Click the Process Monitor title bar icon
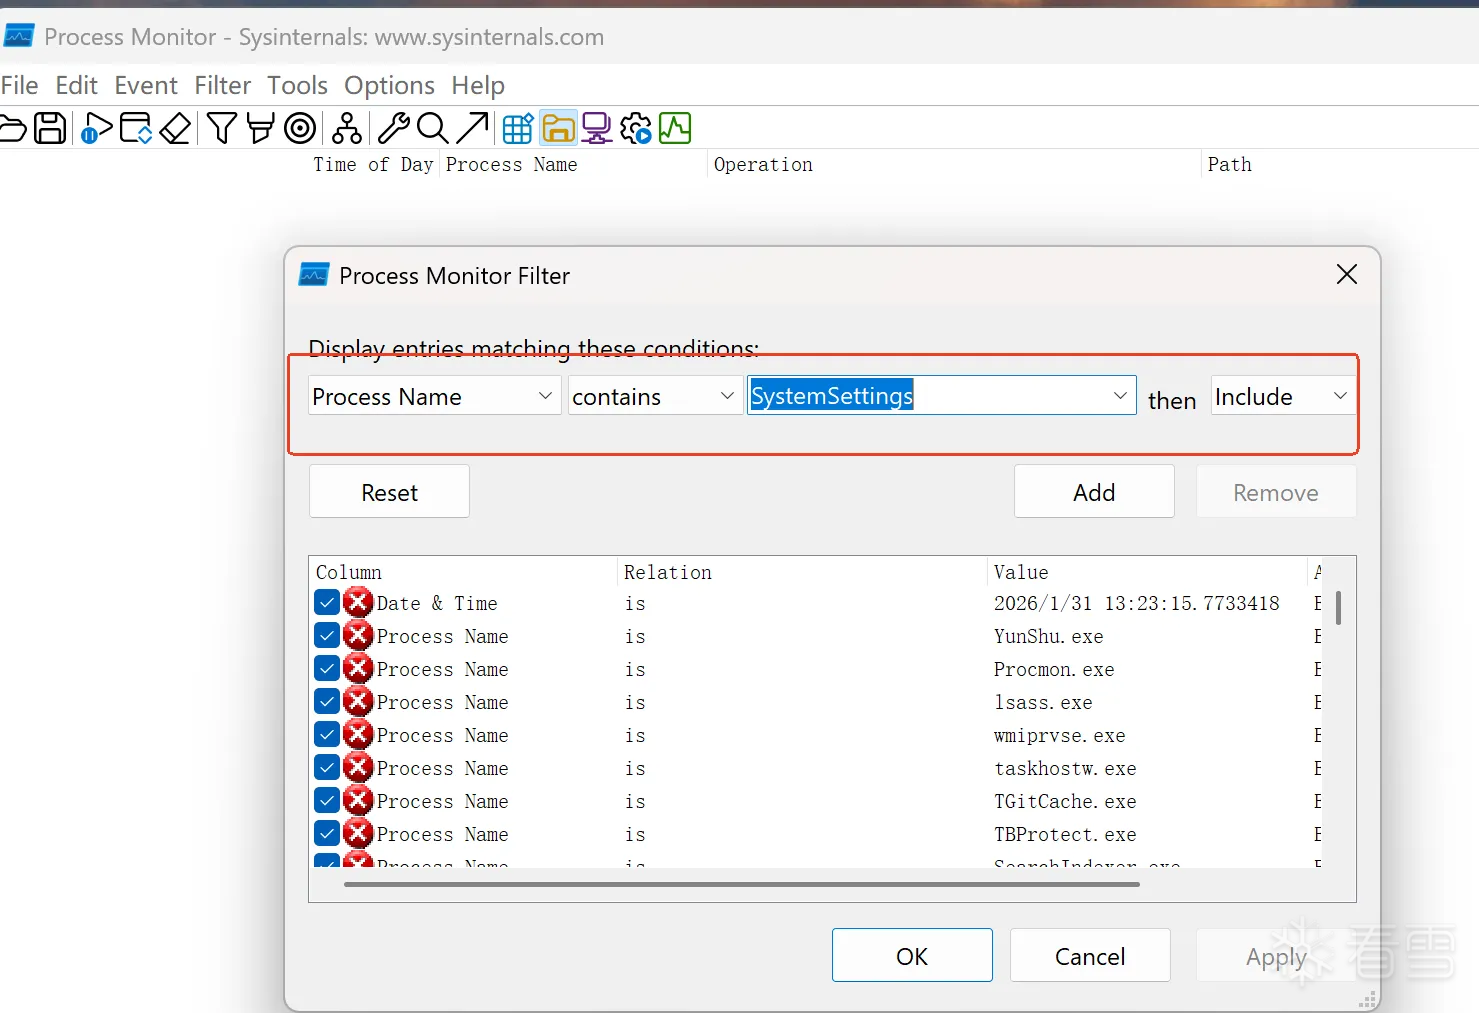The height and width of the screenshot is (1013, 1479). coord(19,37)
